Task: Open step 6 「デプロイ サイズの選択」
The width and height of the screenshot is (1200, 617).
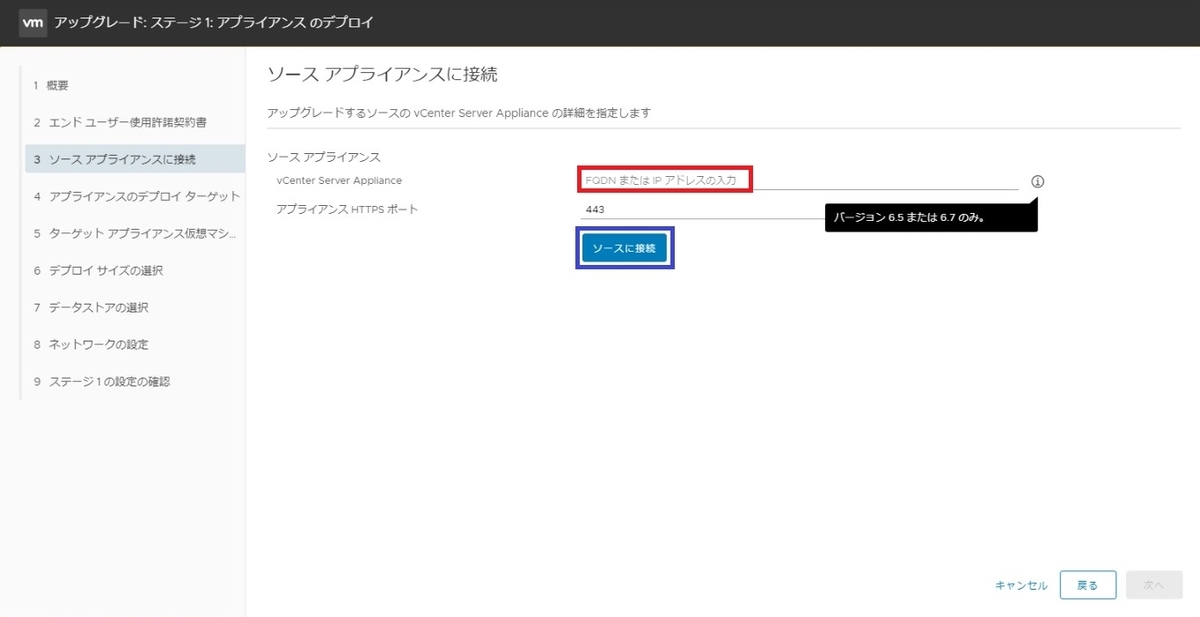Action: point(97,270)
